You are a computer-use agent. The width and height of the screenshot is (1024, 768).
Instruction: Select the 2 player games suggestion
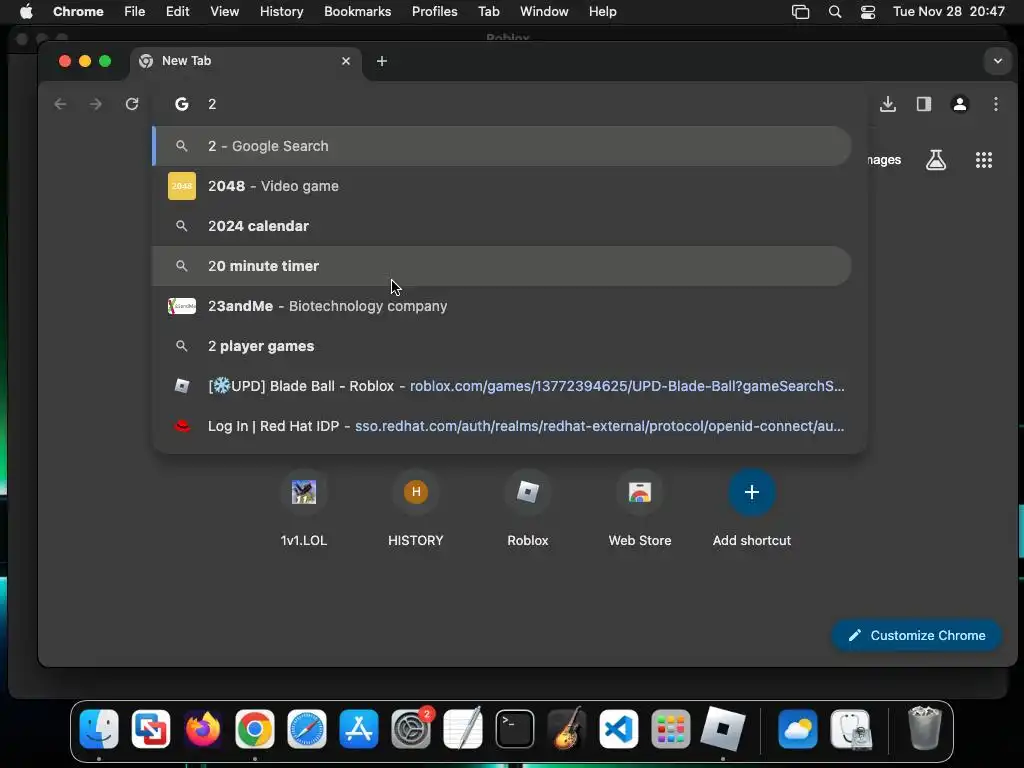coord(502,346)
